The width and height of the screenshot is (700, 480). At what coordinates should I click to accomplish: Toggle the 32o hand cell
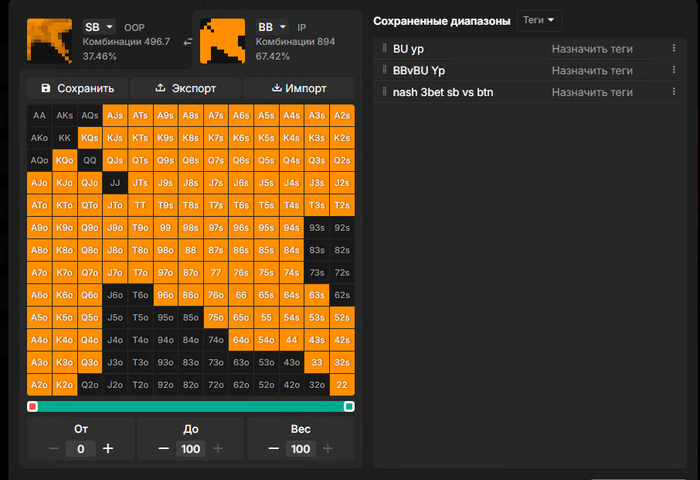pyautogui.click(x=317, y=385)
